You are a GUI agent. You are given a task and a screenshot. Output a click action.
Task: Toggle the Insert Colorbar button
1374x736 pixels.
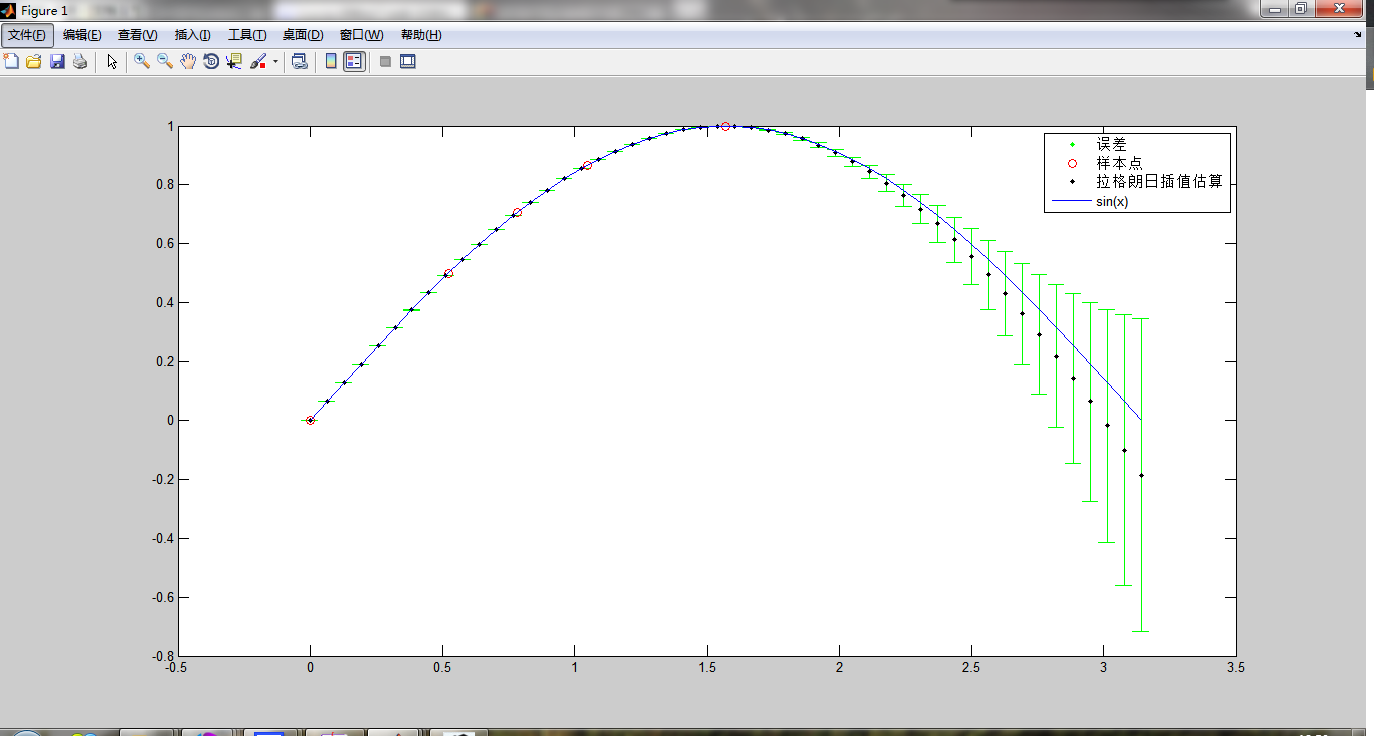(x=331, y=61)
